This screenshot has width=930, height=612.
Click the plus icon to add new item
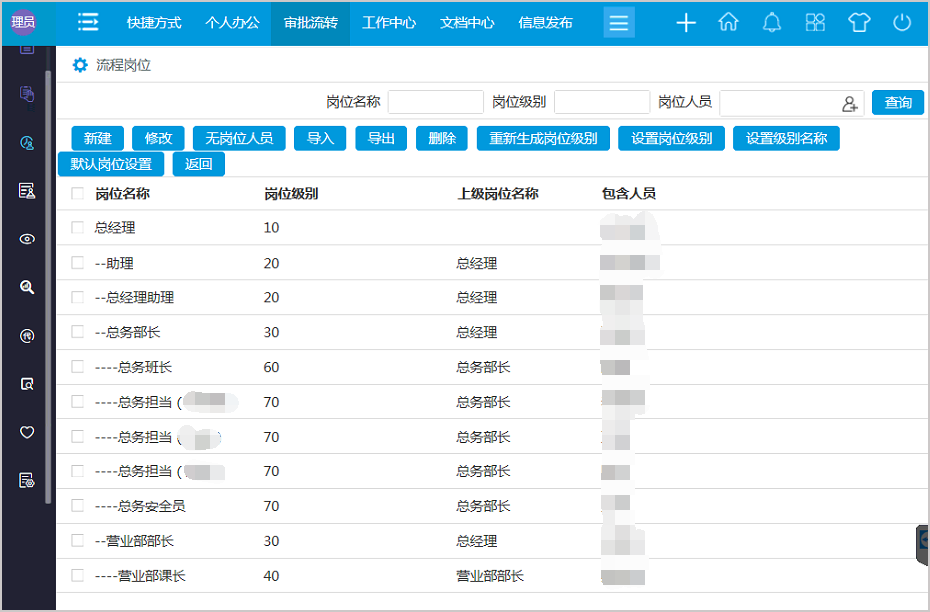click(x=685, y=21)
